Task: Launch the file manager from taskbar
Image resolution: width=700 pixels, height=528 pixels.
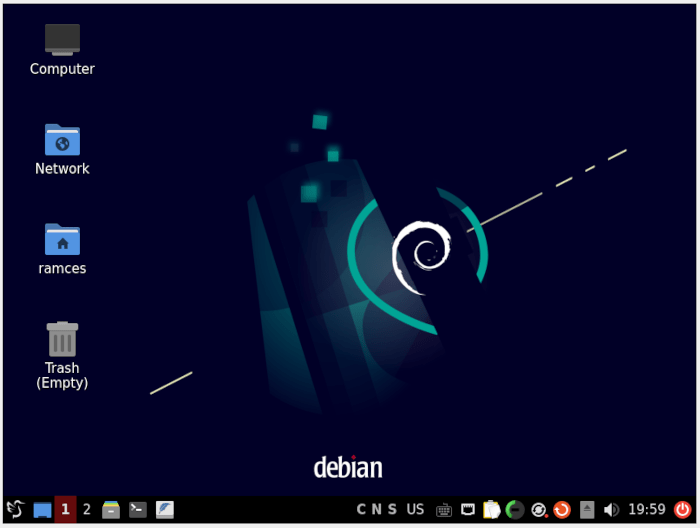Action: pyautogui.click(x=111, y=510)
